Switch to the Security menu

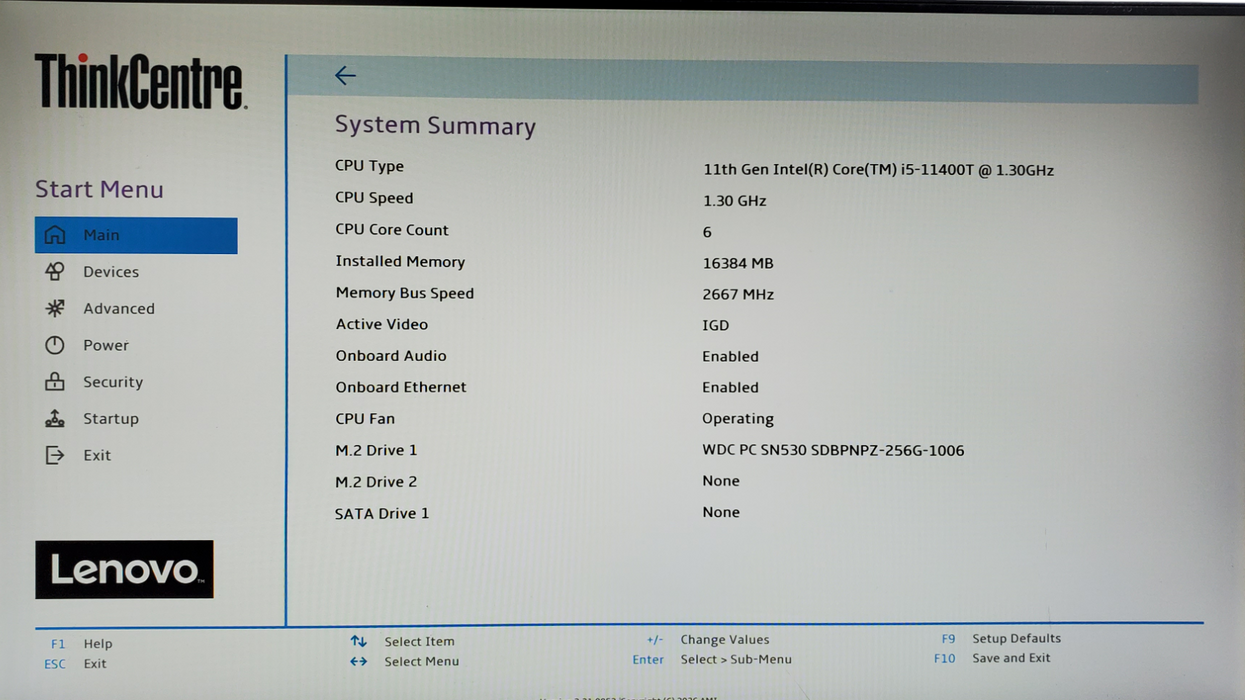click(113, 382)
